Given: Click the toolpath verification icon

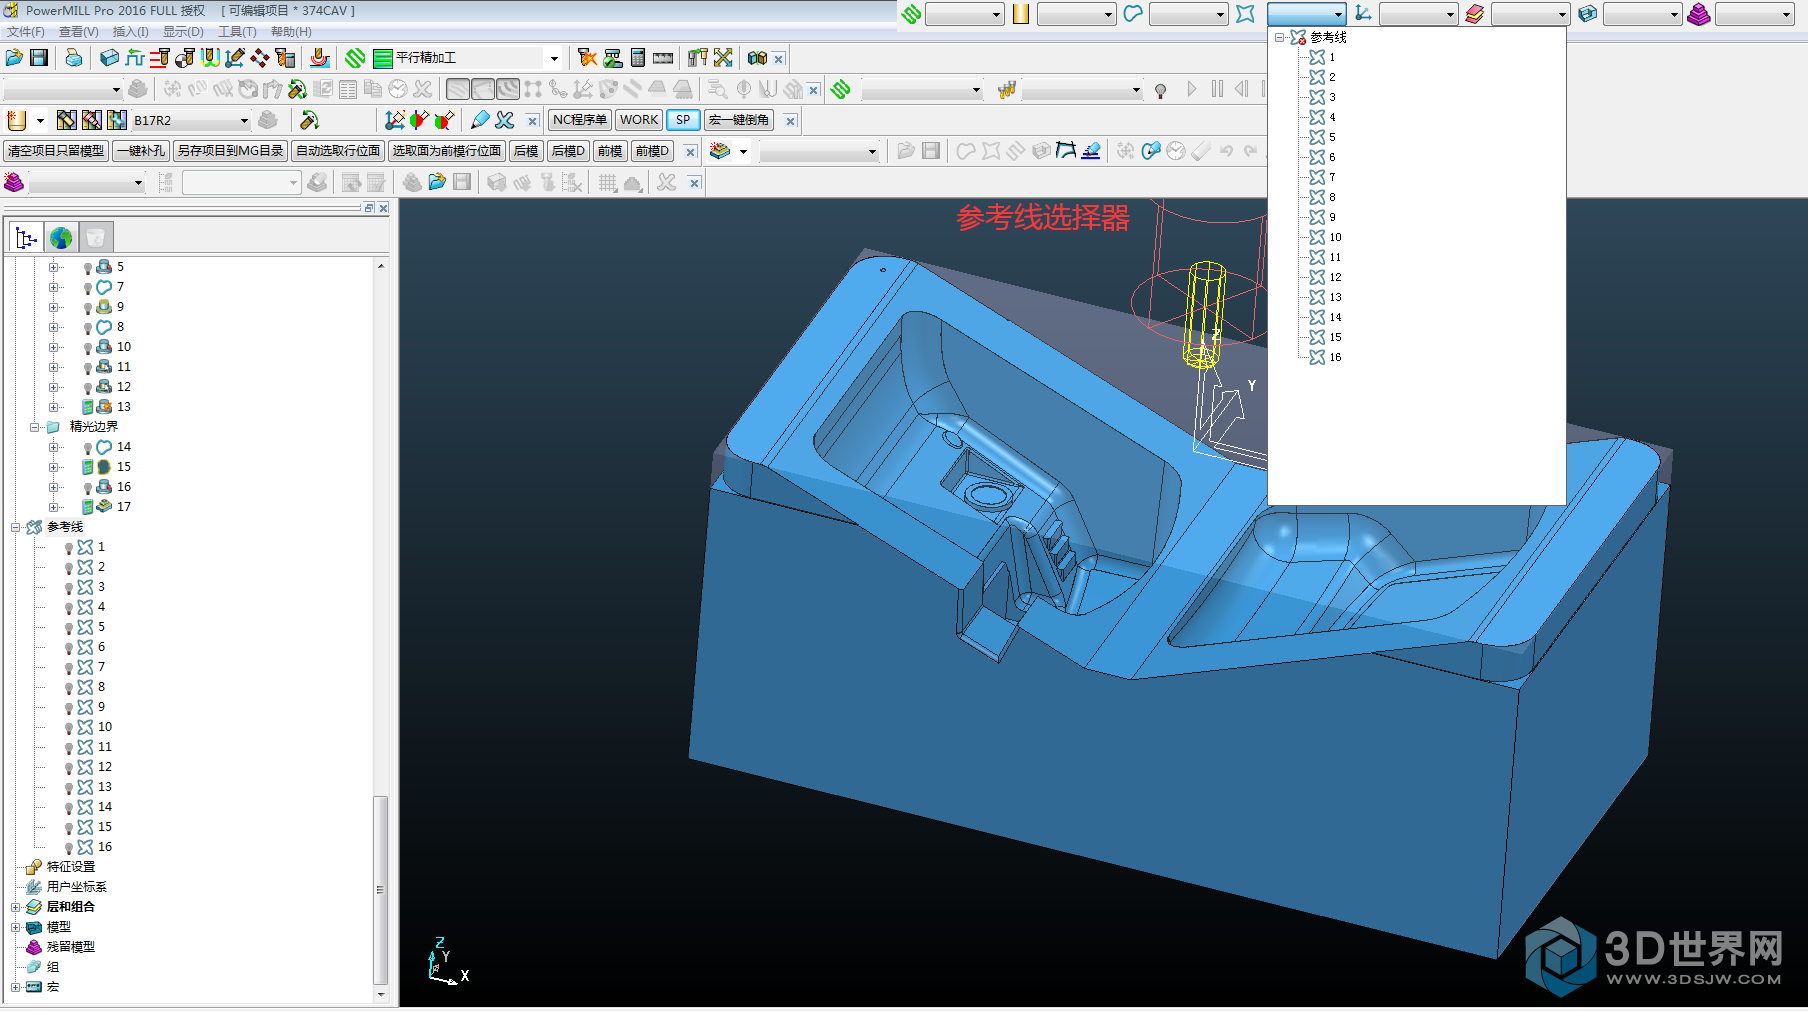Looking at the screenshot, I should click(x=613, y=58).
